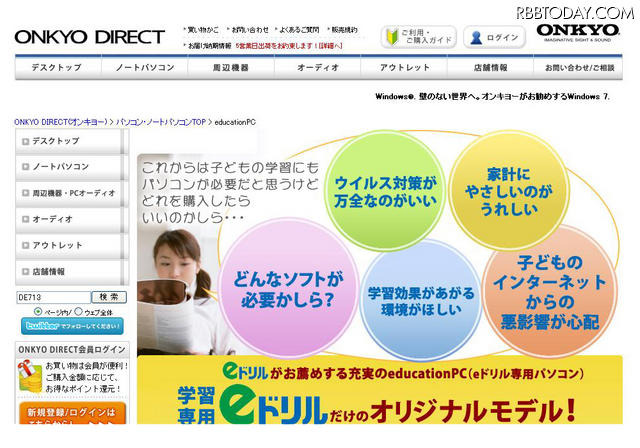Click the eドリル オリジナルモデル yellow banner
The image size is (640, 448).
tap(380, 390)
